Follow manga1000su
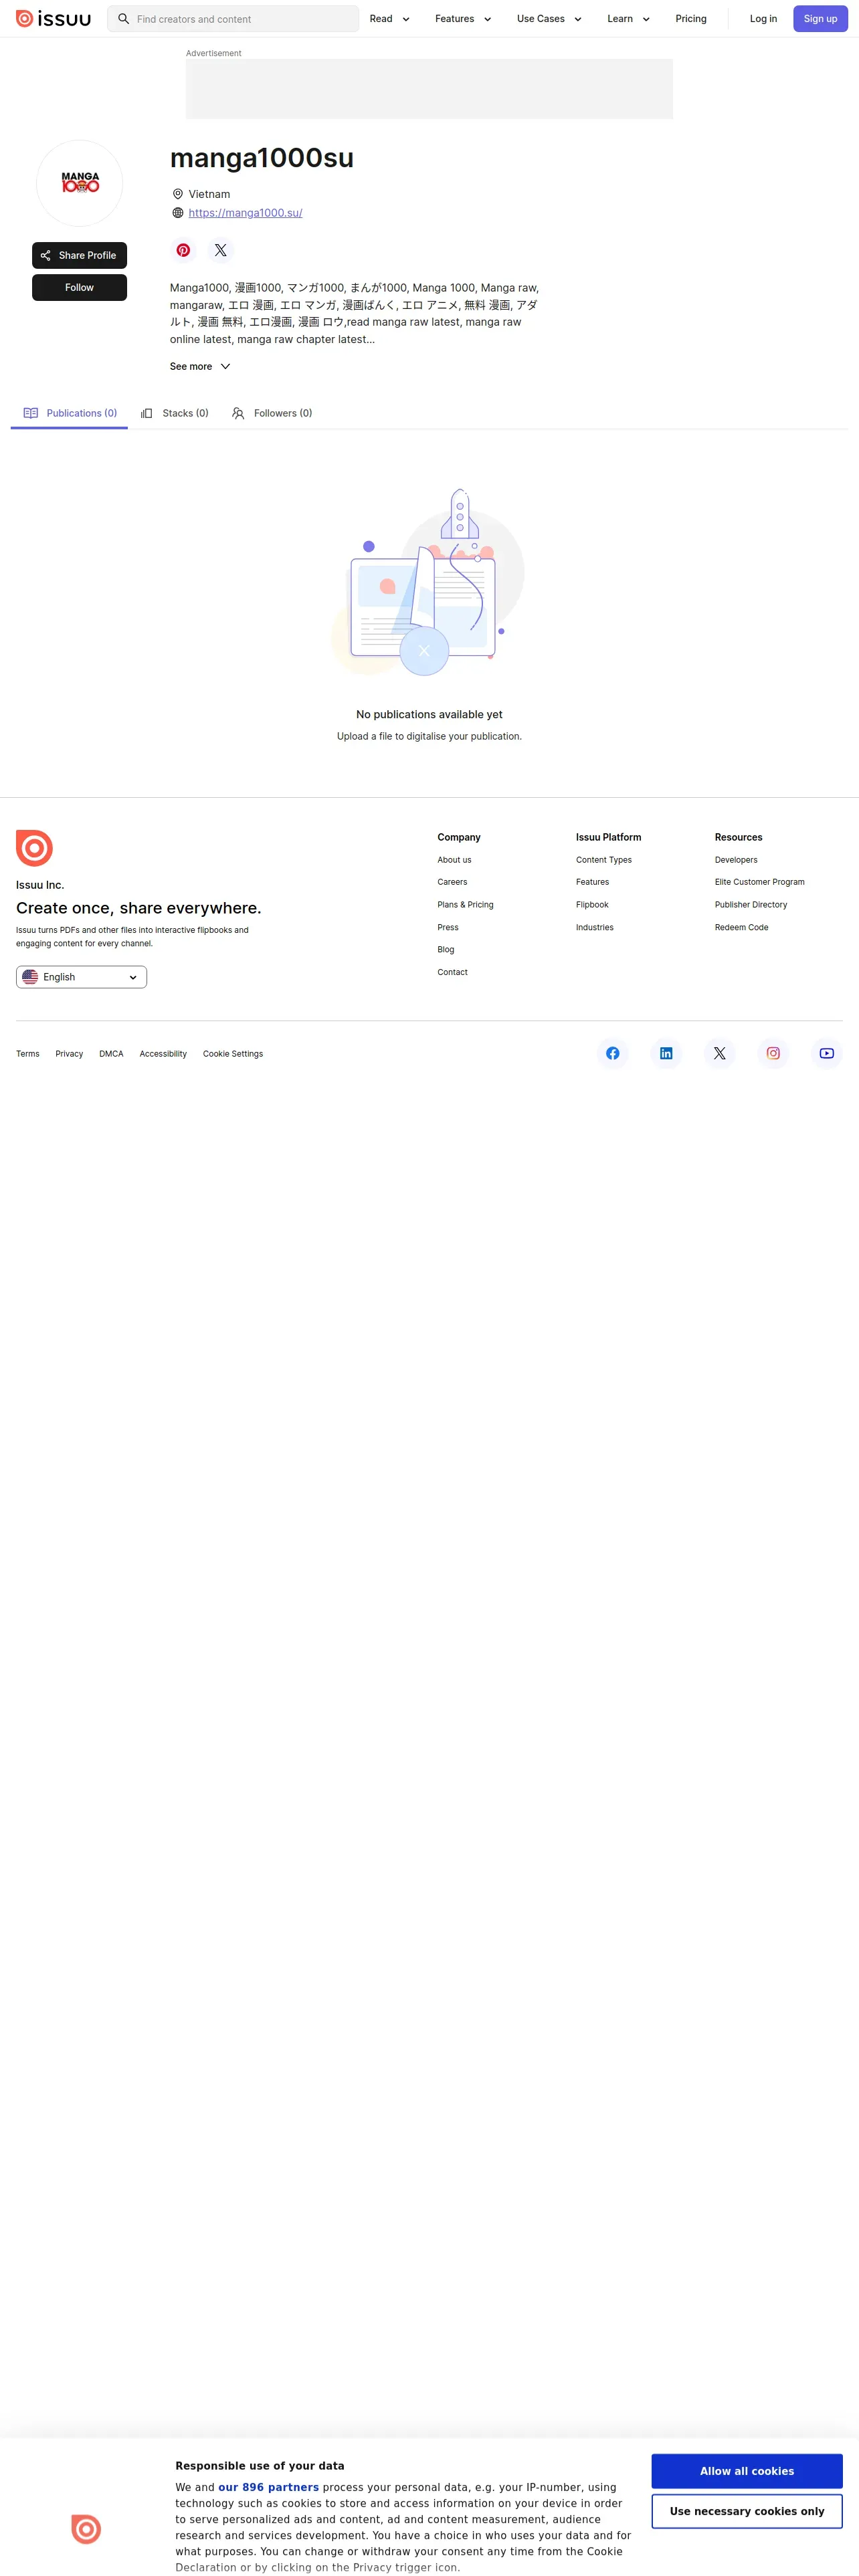 tap(79, 287)
